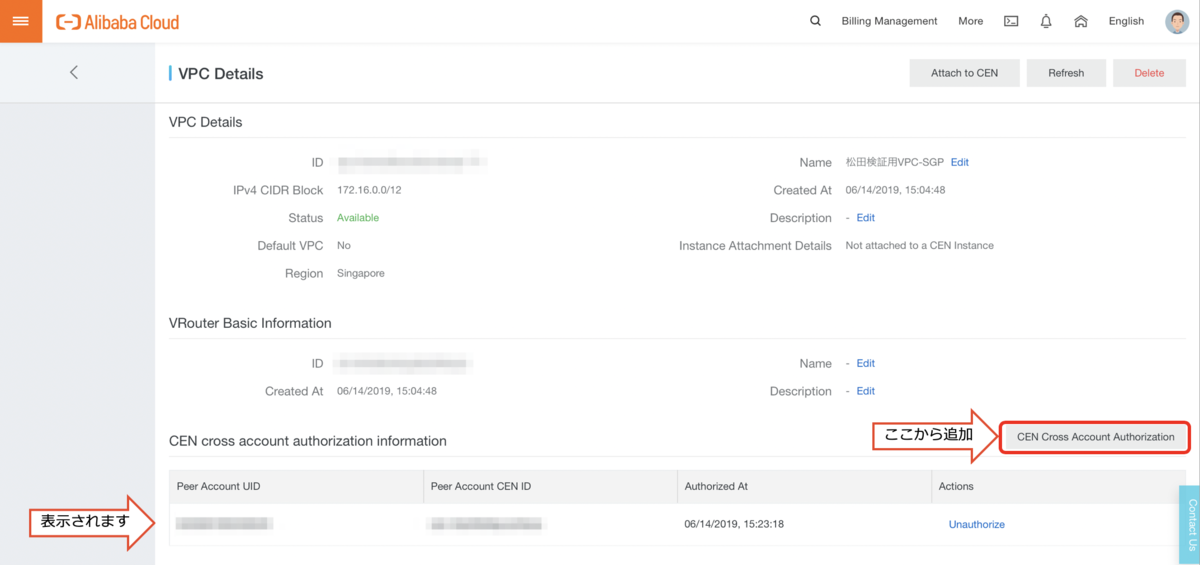Click the home console icon
Screen dimensions: 1200x565
pyautogui.click(x=1081, y=21)
